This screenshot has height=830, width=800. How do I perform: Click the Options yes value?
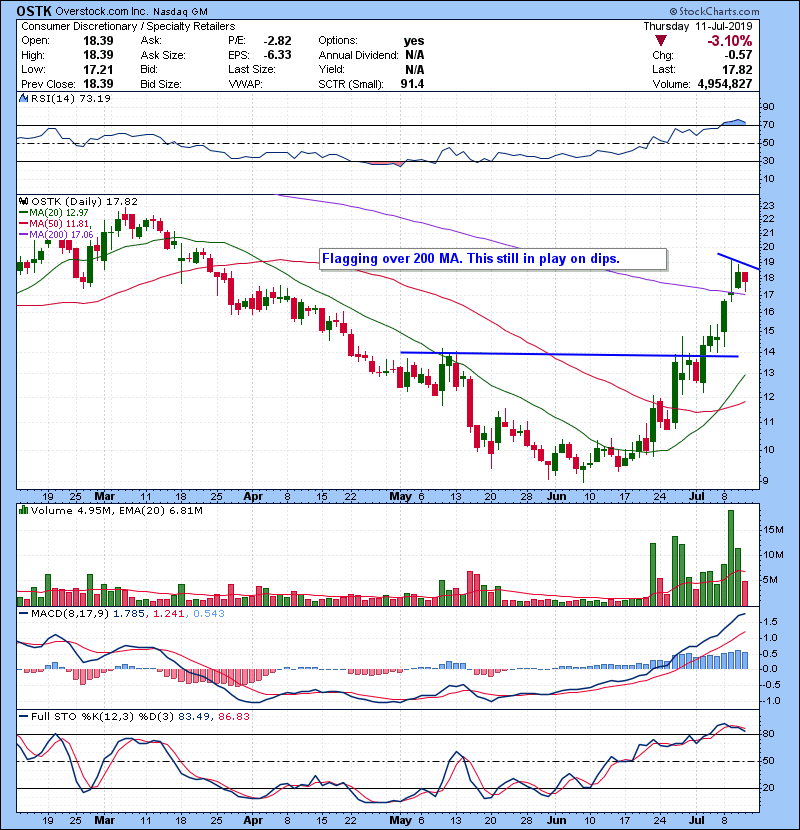click(414, 41)
